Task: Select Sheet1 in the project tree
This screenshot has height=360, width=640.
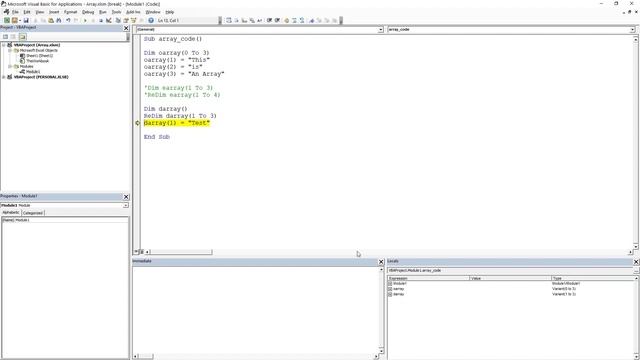Action: click(x=39, y=56)
